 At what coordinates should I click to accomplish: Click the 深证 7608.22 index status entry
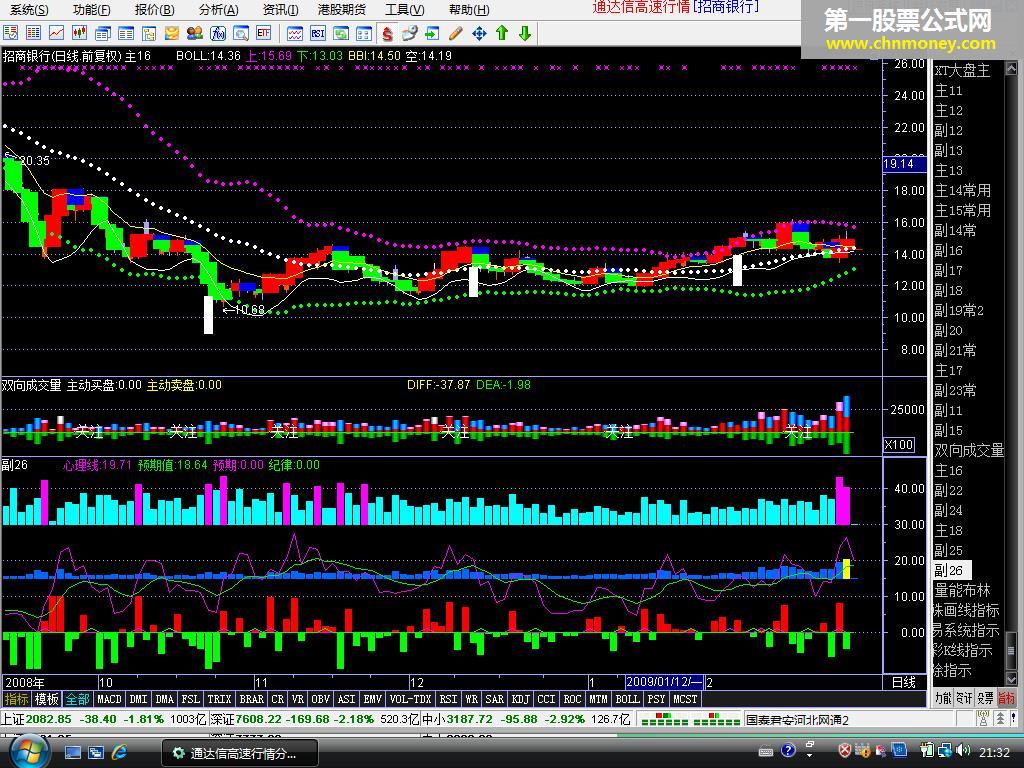(314, 719)
